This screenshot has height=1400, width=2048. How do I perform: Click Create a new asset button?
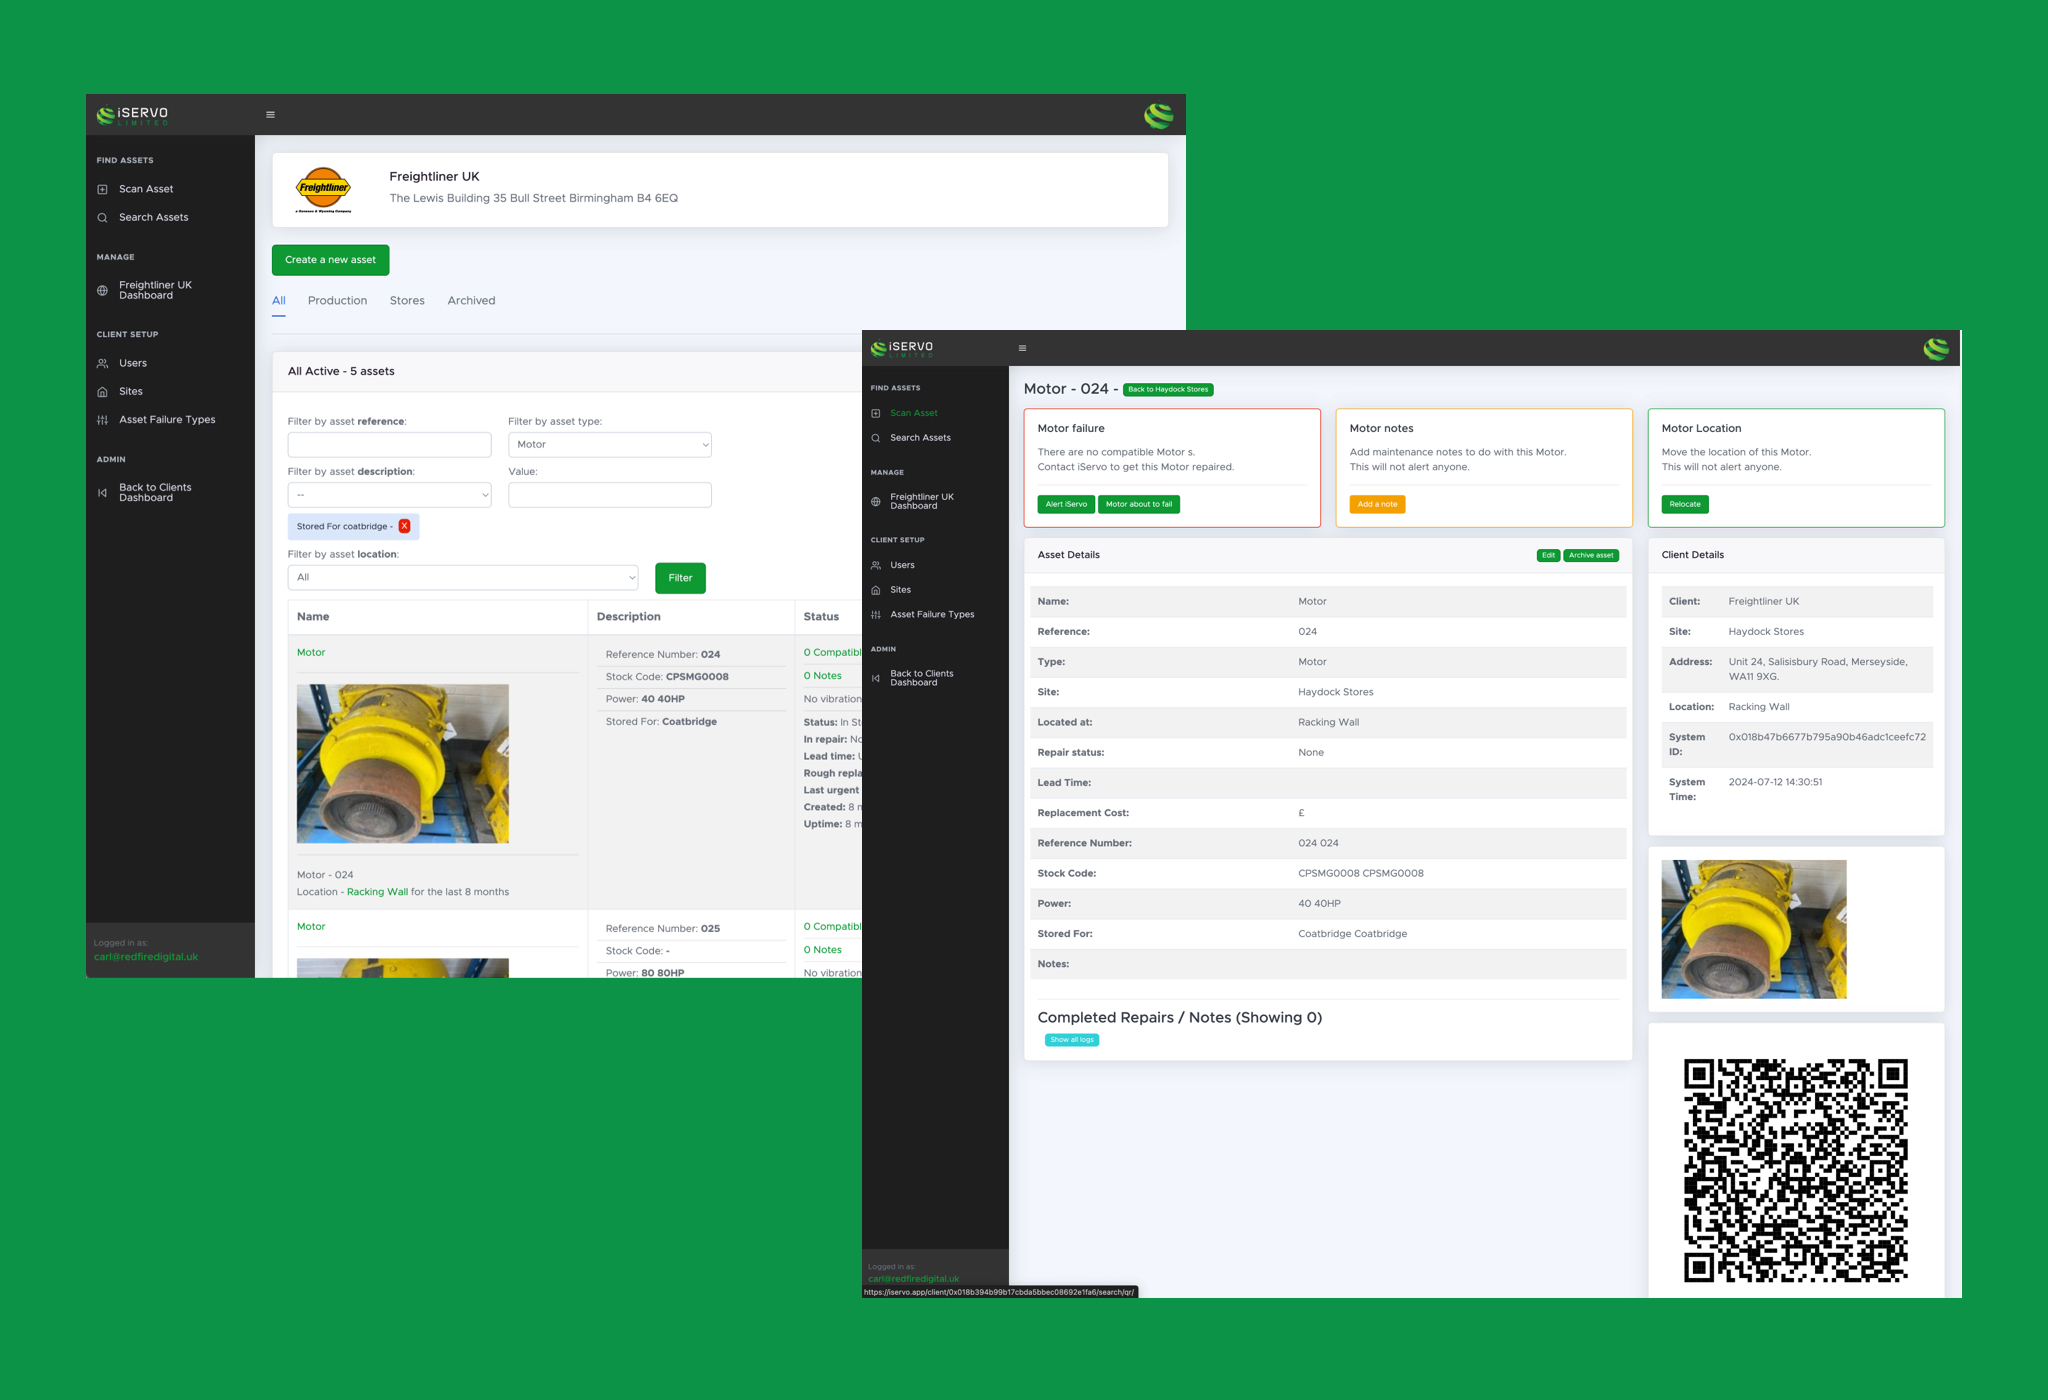[x=331, y=260]
